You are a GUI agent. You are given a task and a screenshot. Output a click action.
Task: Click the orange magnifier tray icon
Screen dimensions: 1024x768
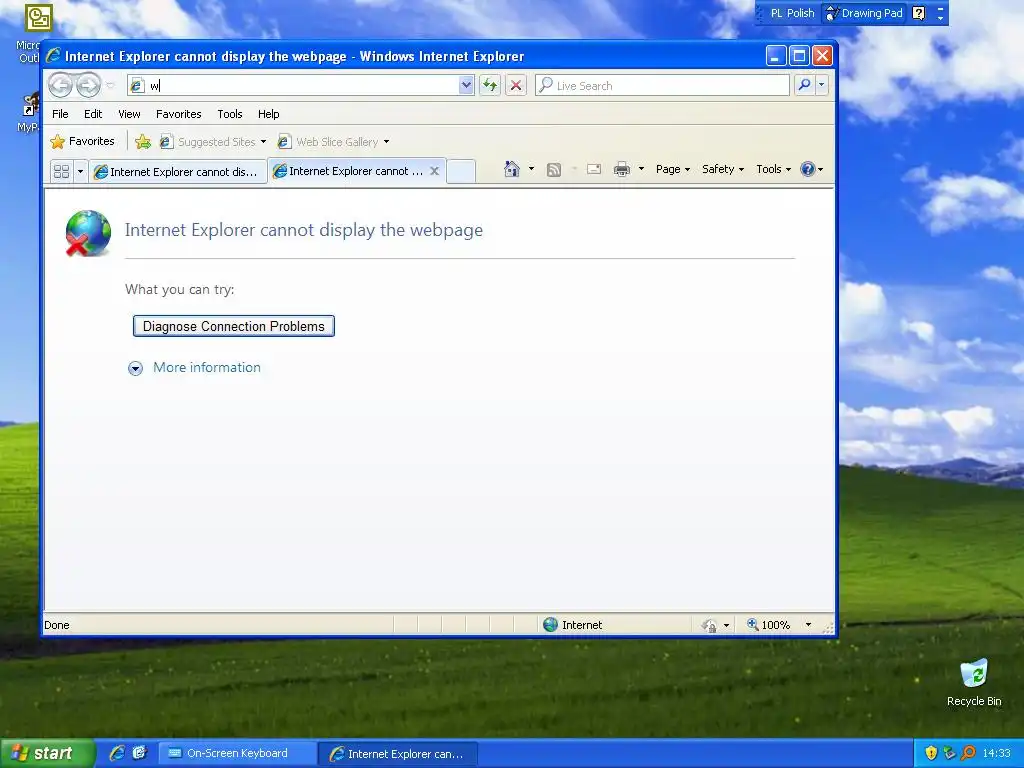[x=968, y=753]
